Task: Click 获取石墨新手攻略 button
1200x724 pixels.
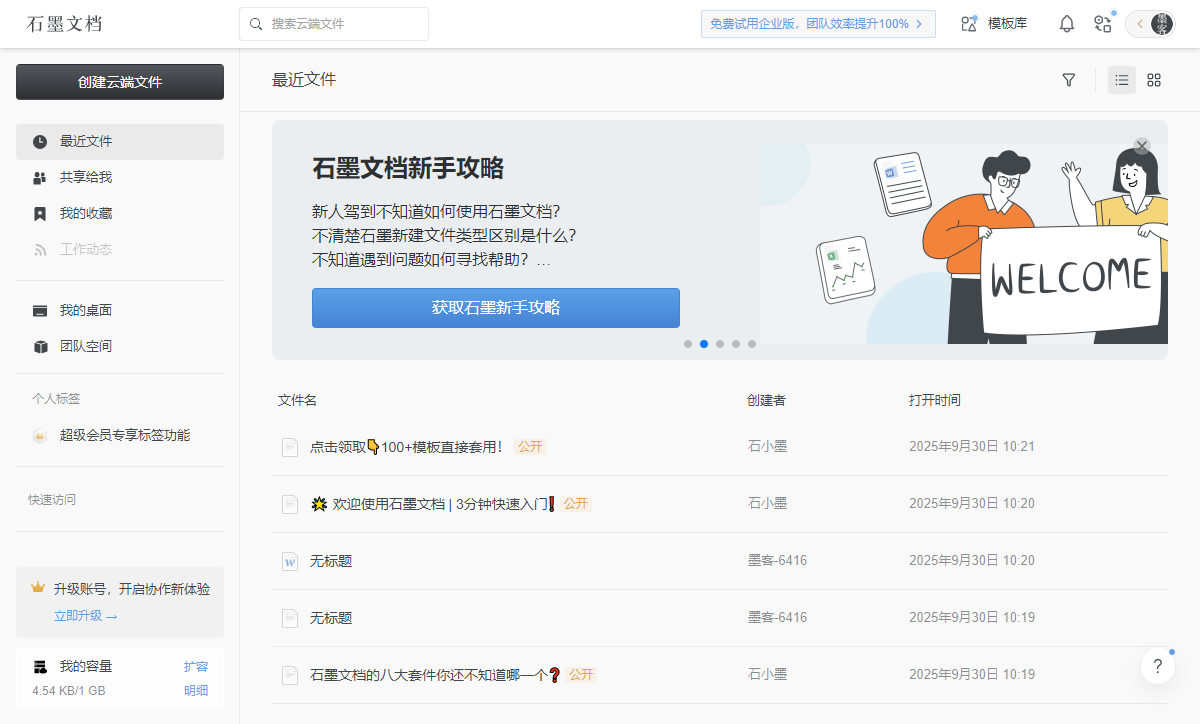Action: coord(496,308)
